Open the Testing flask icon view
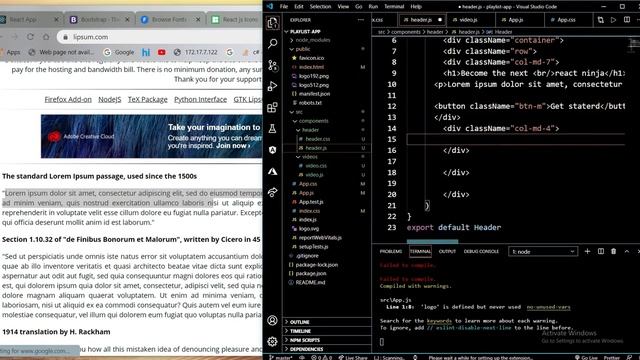Viewport: 640px width, 360px height. coord(273,129)
